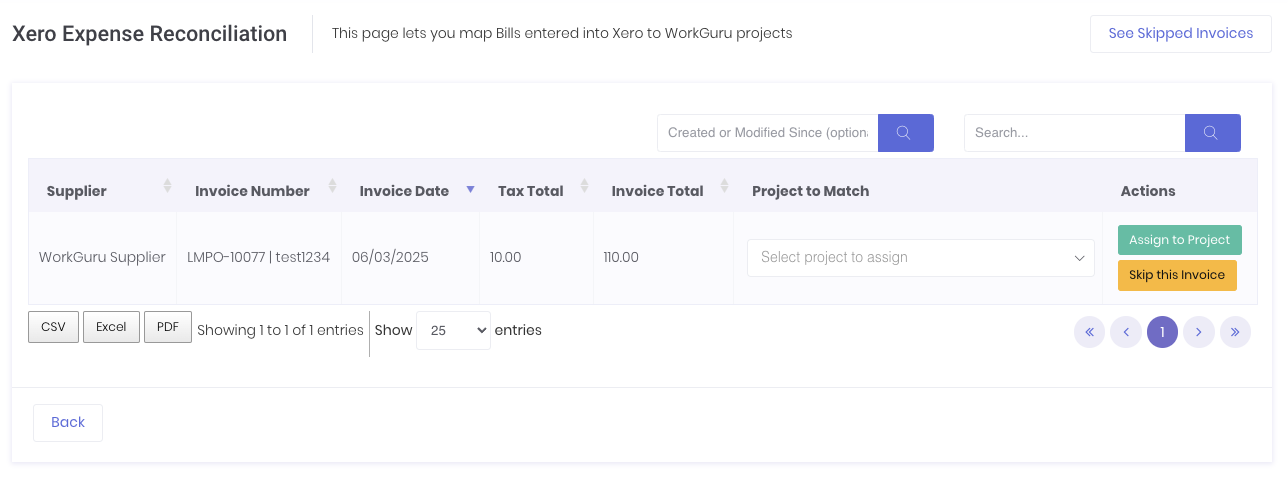Select page 1 in pagination
This screenshot has height=478, width=1288.
(1163, 332)
